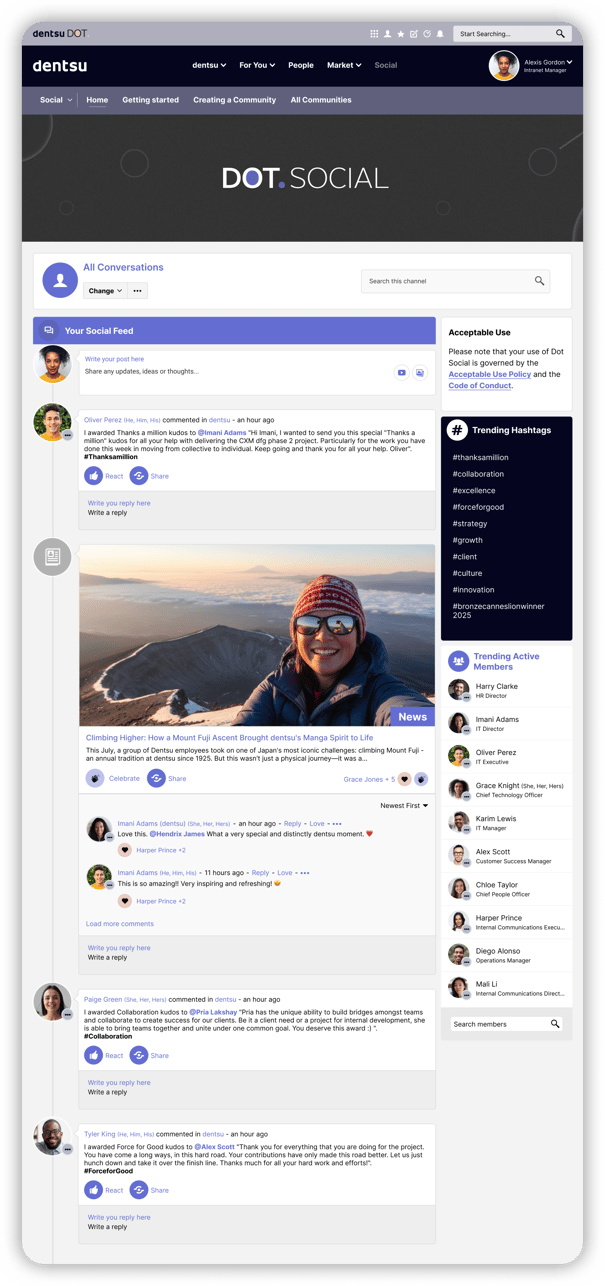Image resolution: width=605 pixels, height=1286 pixels.
Task: Open favorites star icon in top bar
Action: (401, 33)
